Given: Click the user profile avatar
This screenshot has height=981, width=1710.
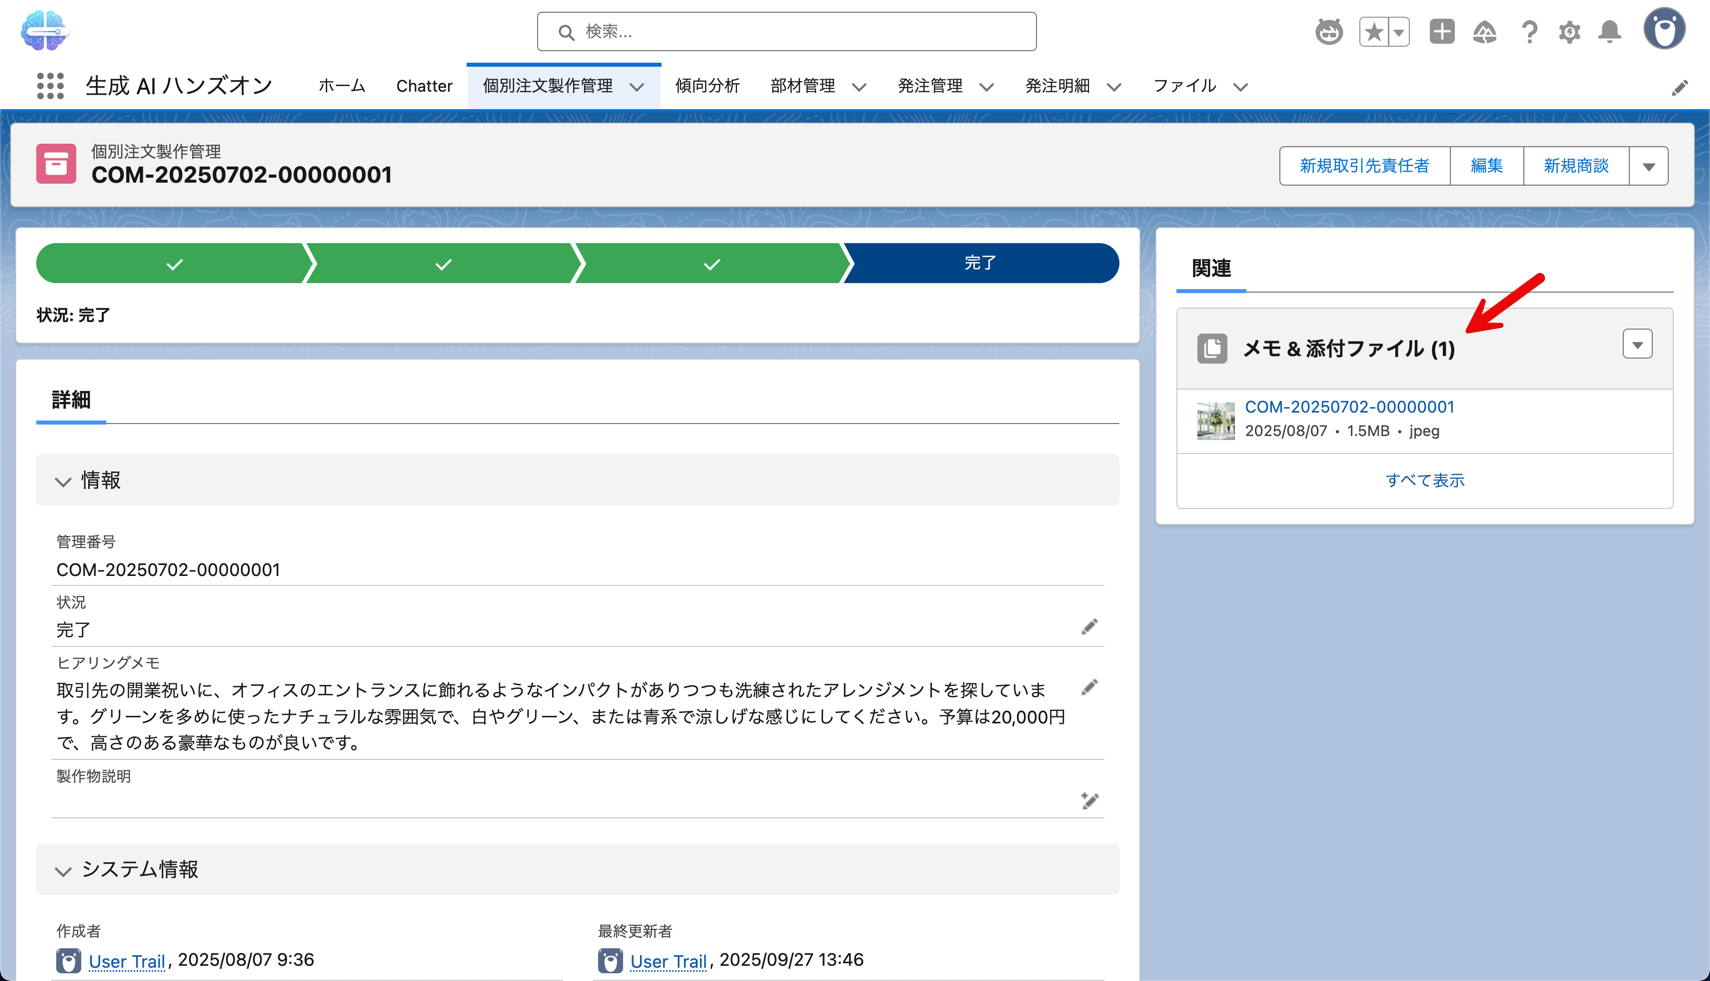Looking at the screenshot, I should tap(1664, 30).
